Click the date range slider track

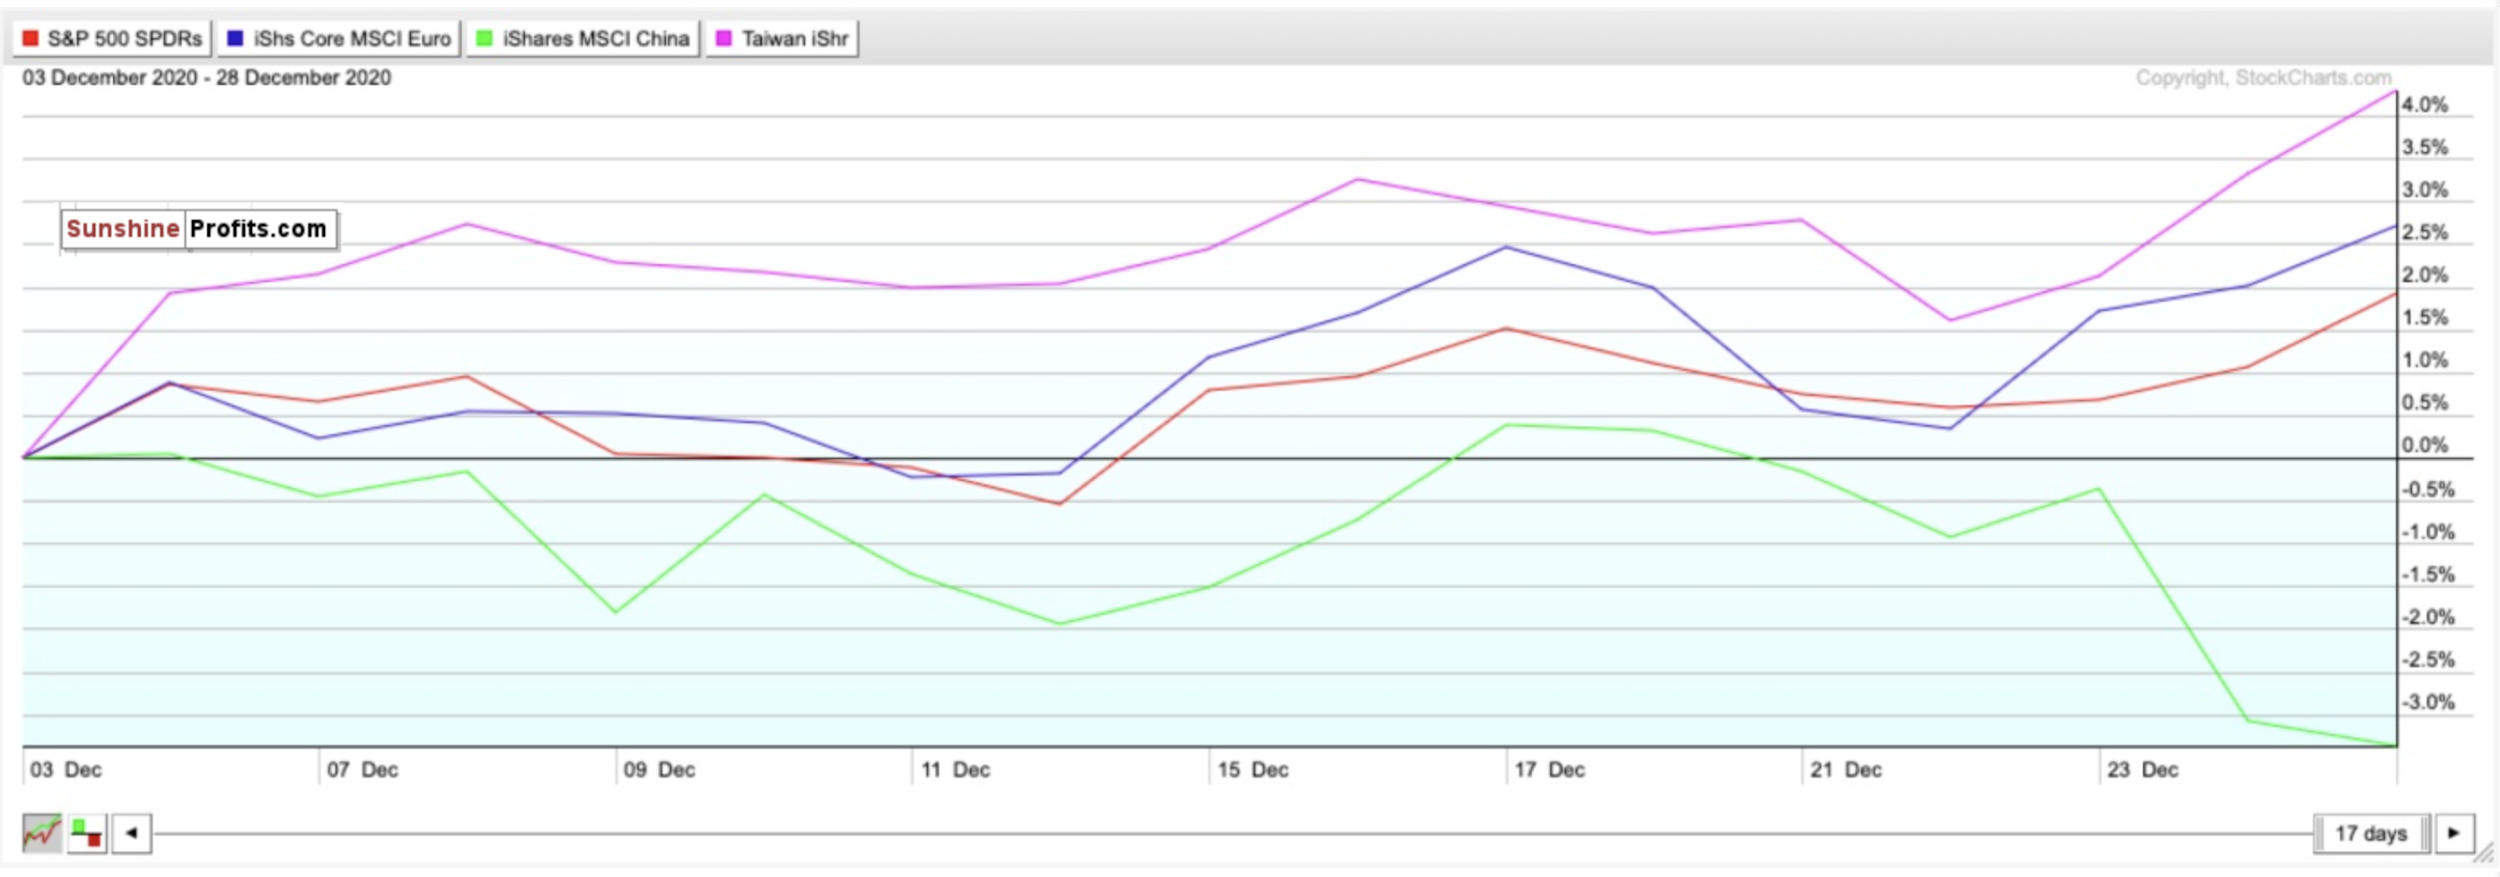(x=1232, y=833)
